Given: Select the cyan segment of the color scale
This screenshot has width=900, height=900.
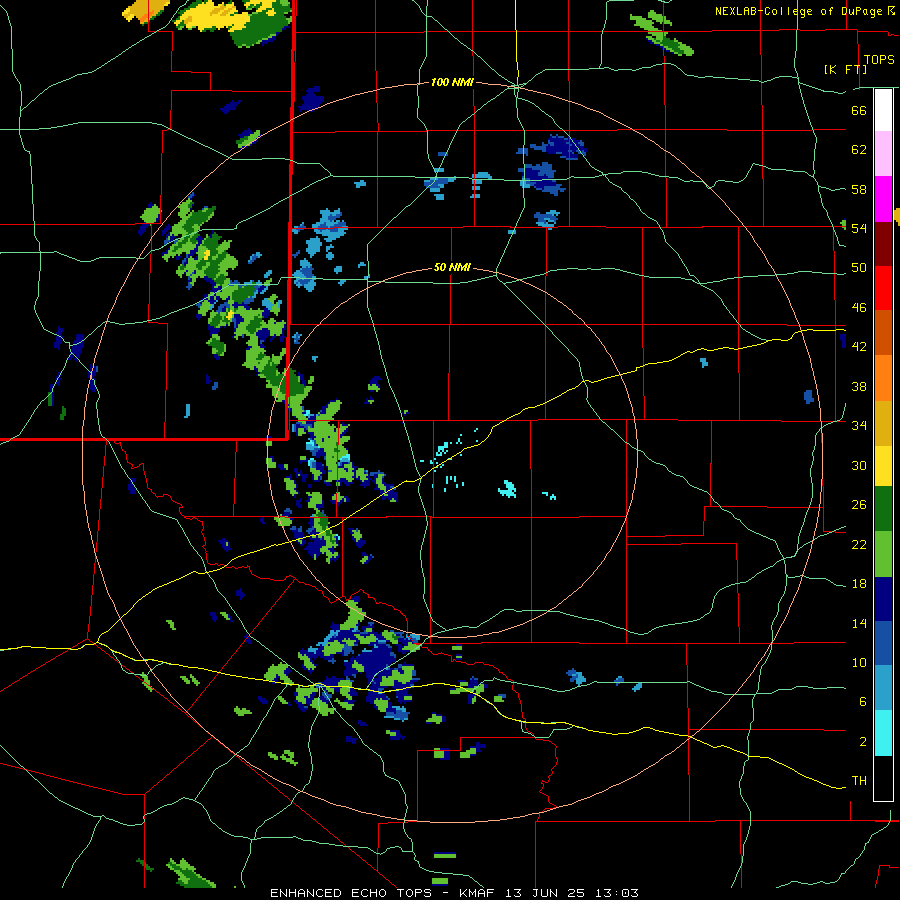Looking at the screenshot, I should click(883, 733).
